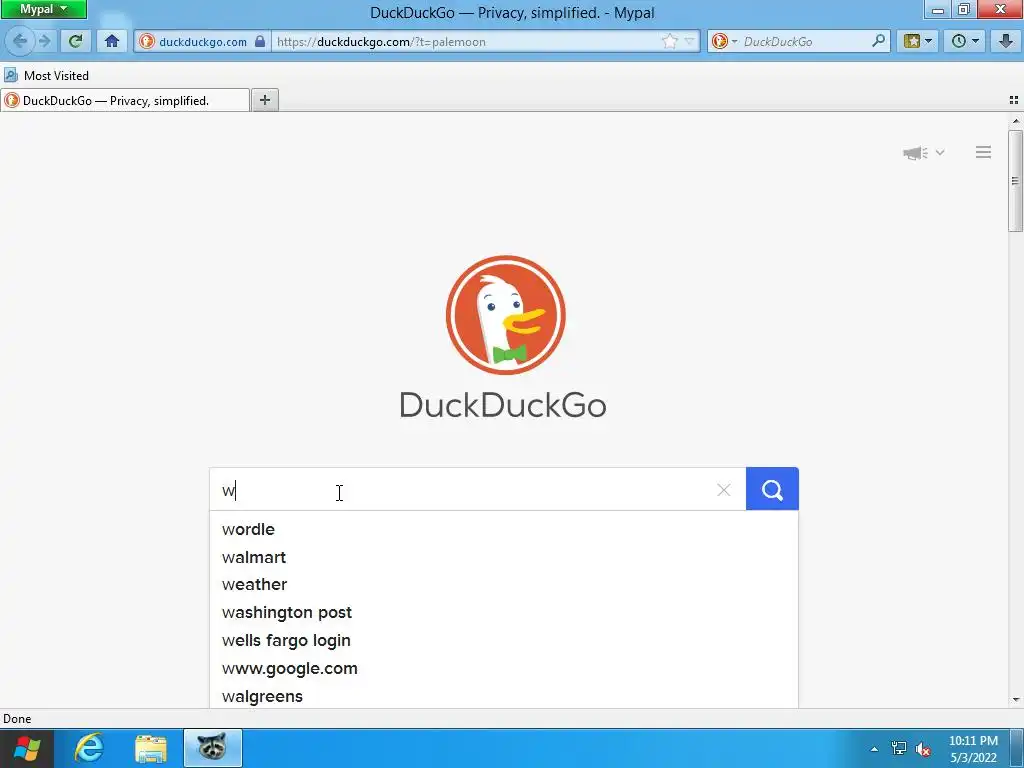The width and height of the screenshot is (1024, 768).
Task: Open the Mypal application menu
Action: pos(44,9)
